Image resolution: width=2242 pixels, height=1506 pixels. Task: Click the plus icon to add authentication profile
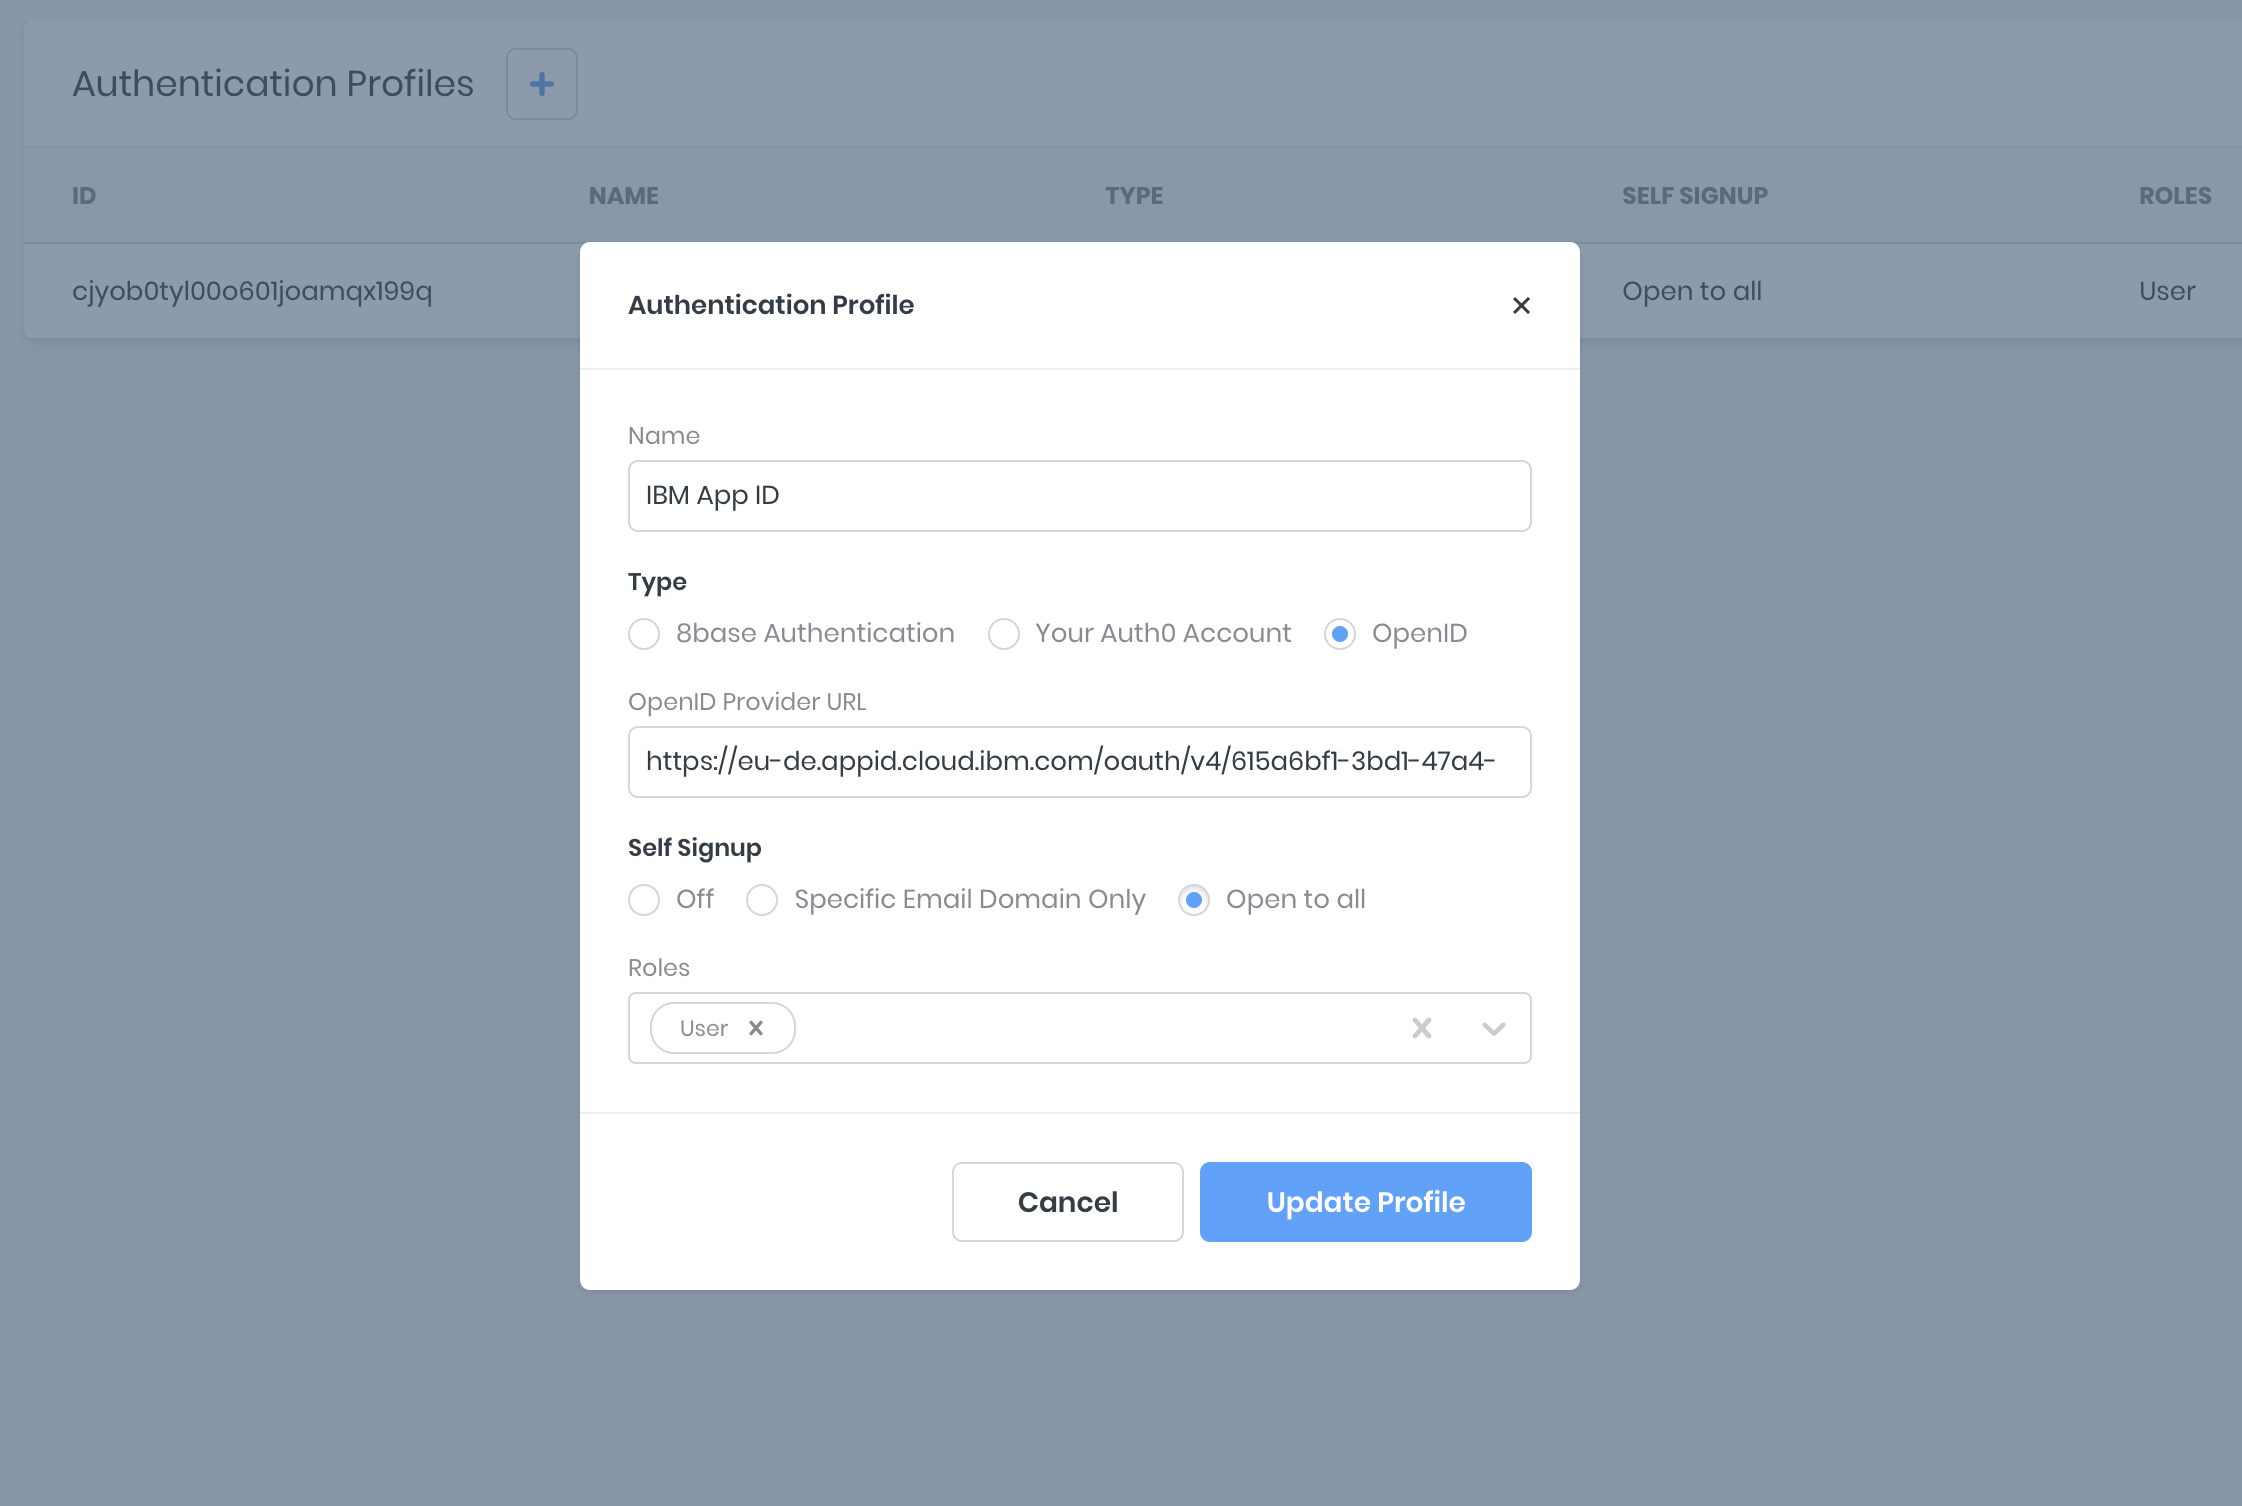pyautogui.click(x=541, y=84)
